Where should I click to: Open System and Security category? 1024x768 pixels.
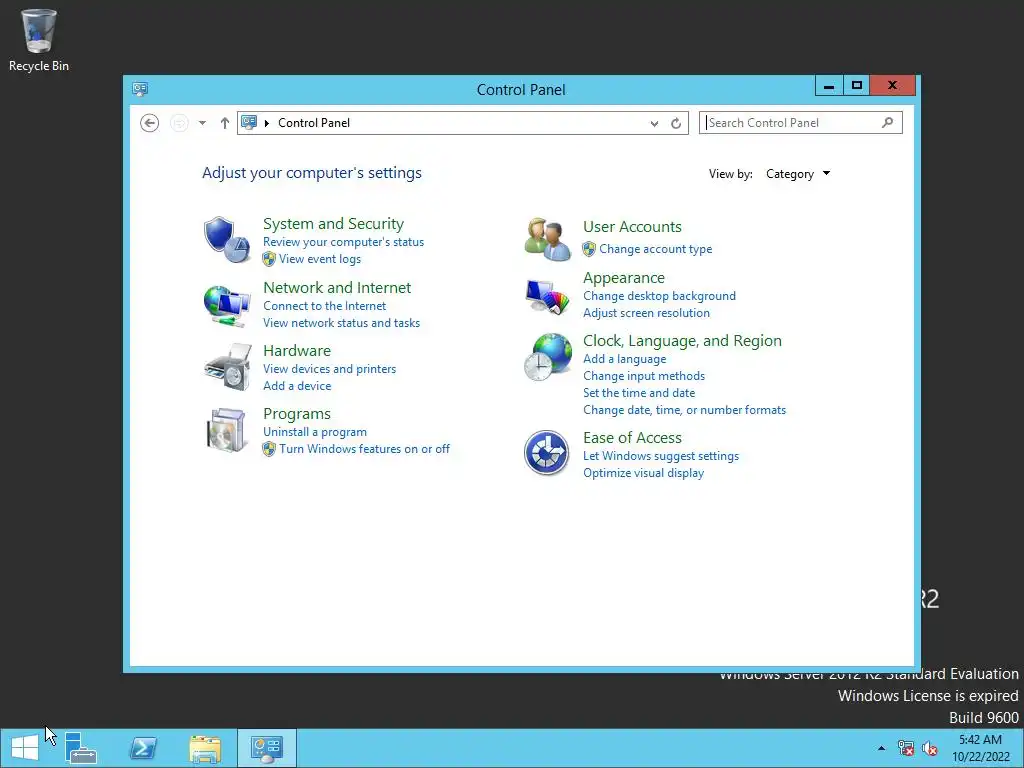coord(333,223)
